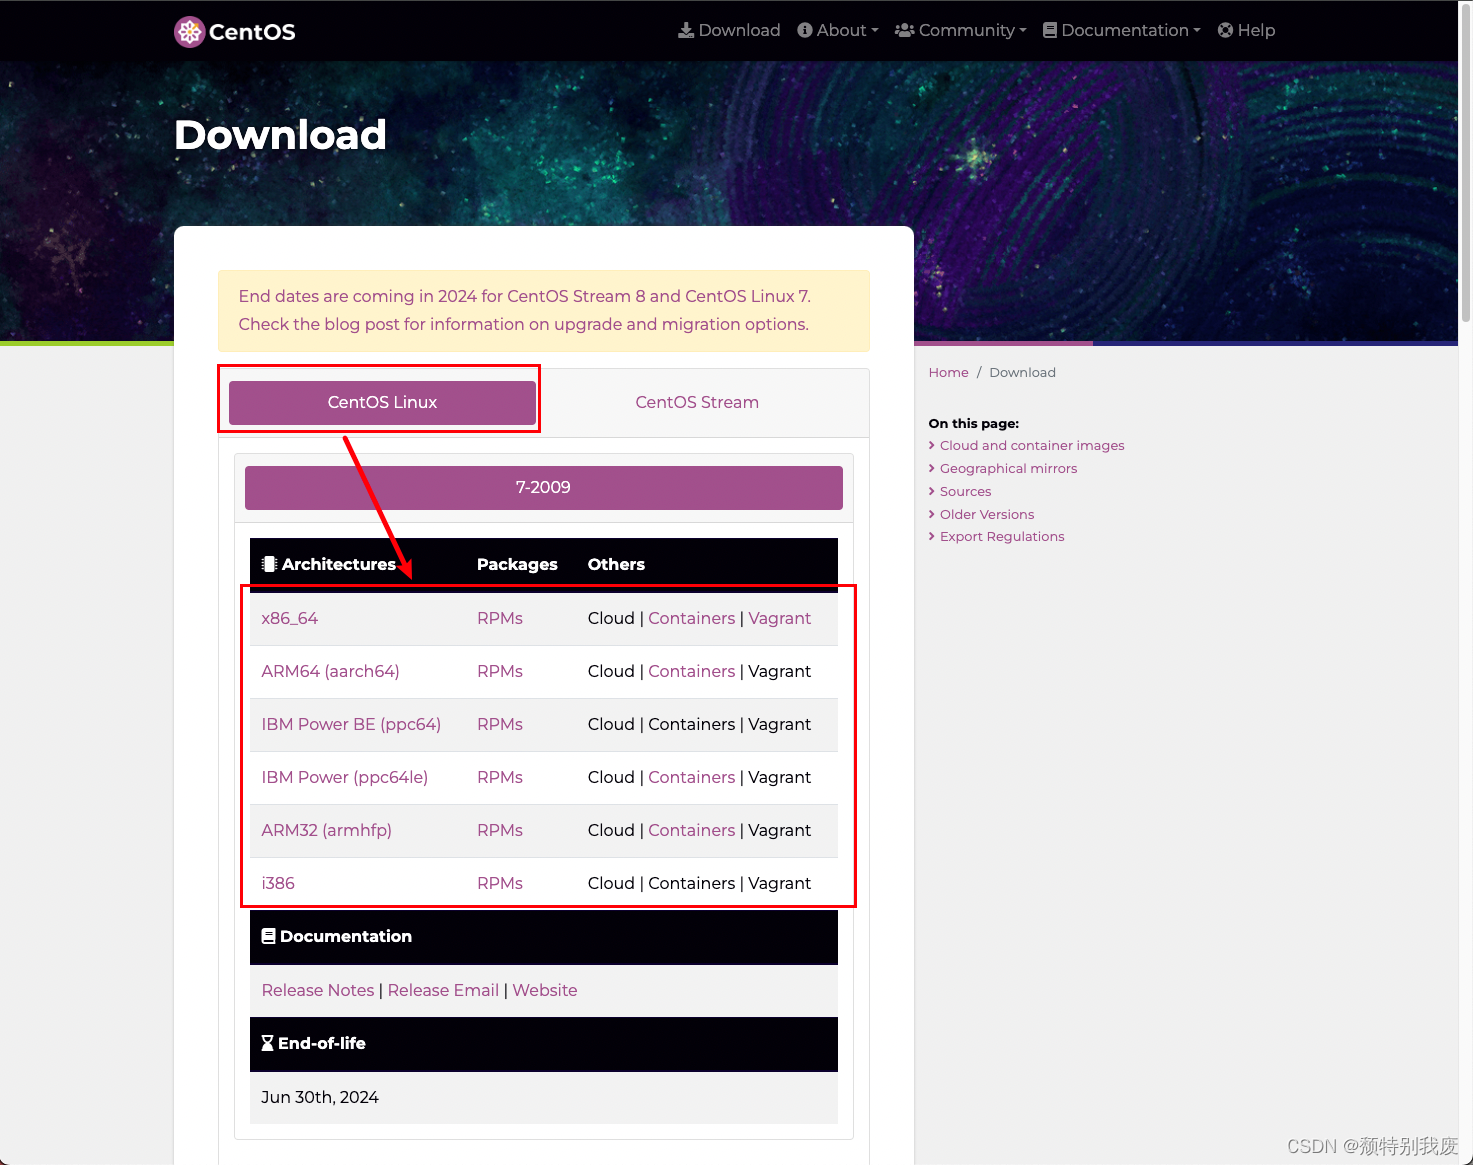Click the CentOS logo icon
This screenshot has height=1165, width=1473.
(x=189, y=32)
